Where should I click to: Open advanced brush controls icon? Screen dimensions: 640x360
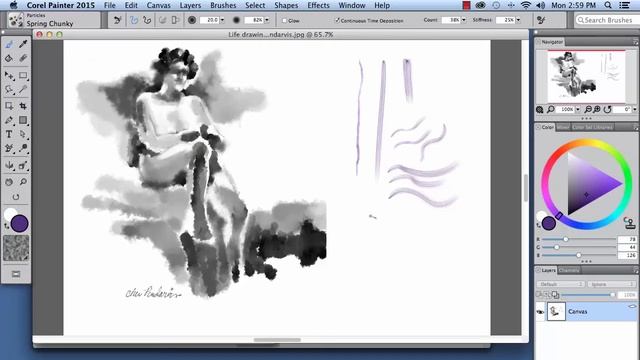click(542, 20)
